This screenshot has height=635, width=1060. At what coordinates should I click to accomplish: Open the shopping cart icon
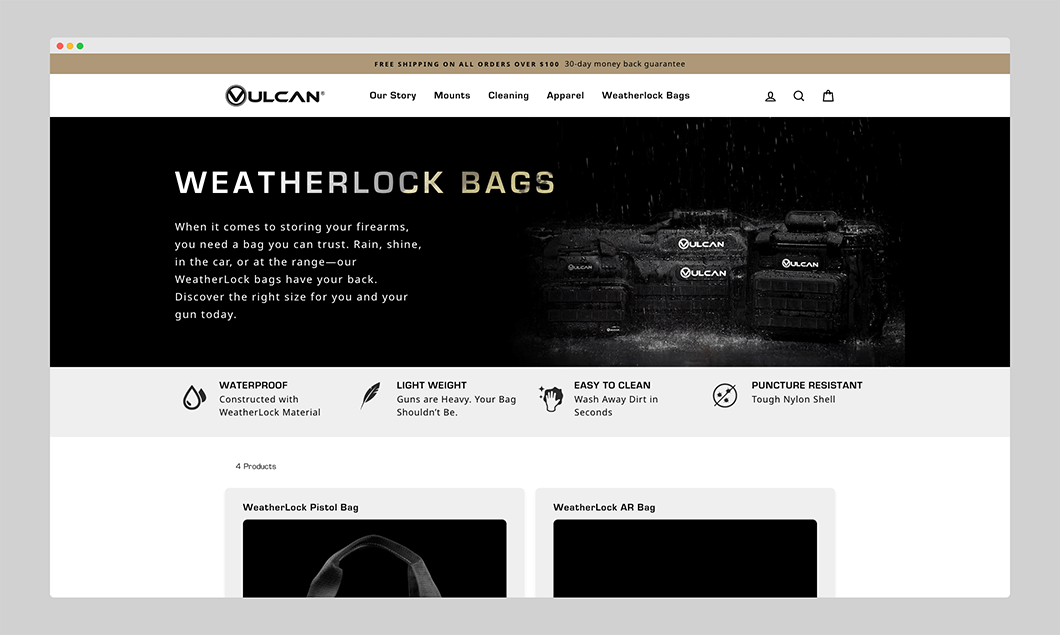coord(828,96)
